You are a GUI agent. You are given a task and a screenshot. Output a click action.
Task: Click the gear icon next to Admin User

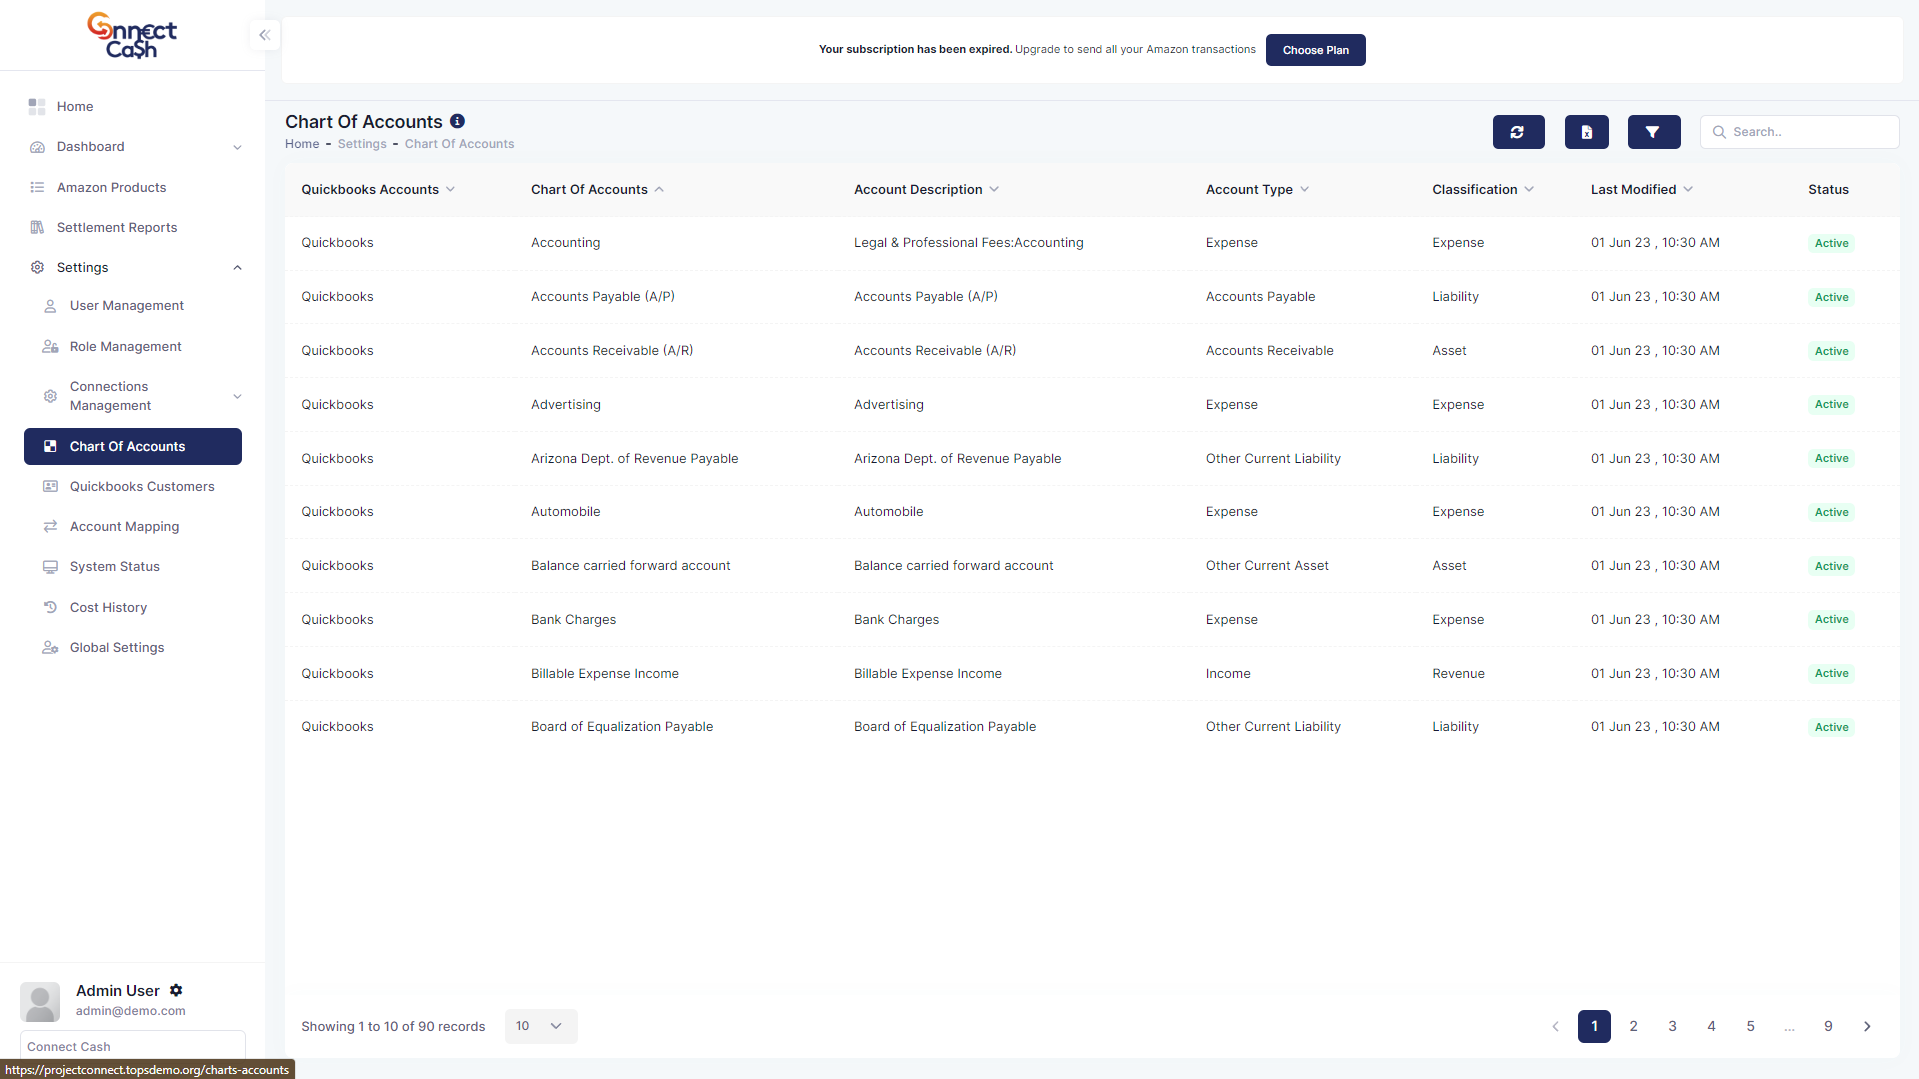[176, 990]
